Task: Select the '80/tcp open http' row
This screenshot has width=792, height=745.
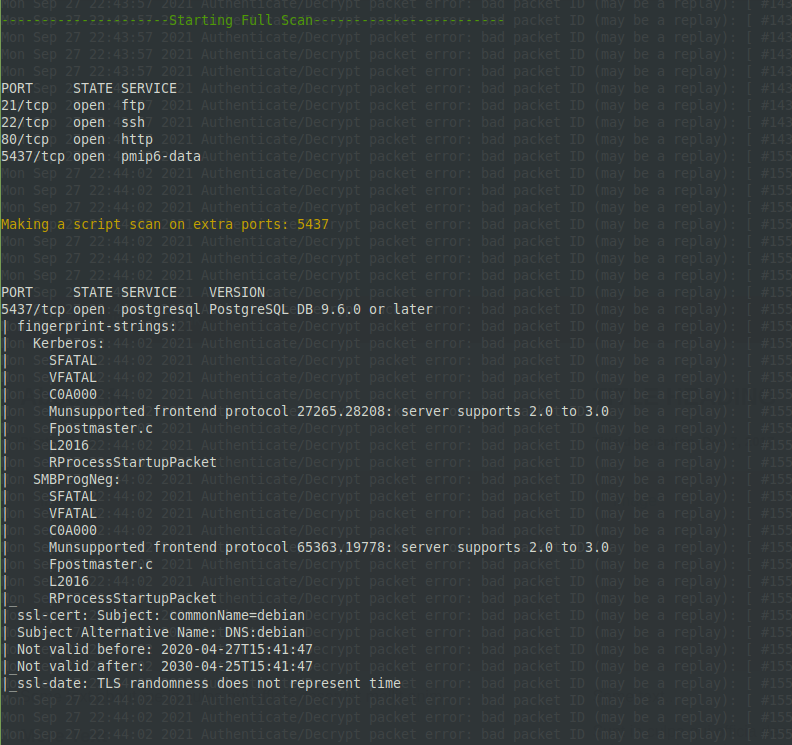Action: coord(77,139)
